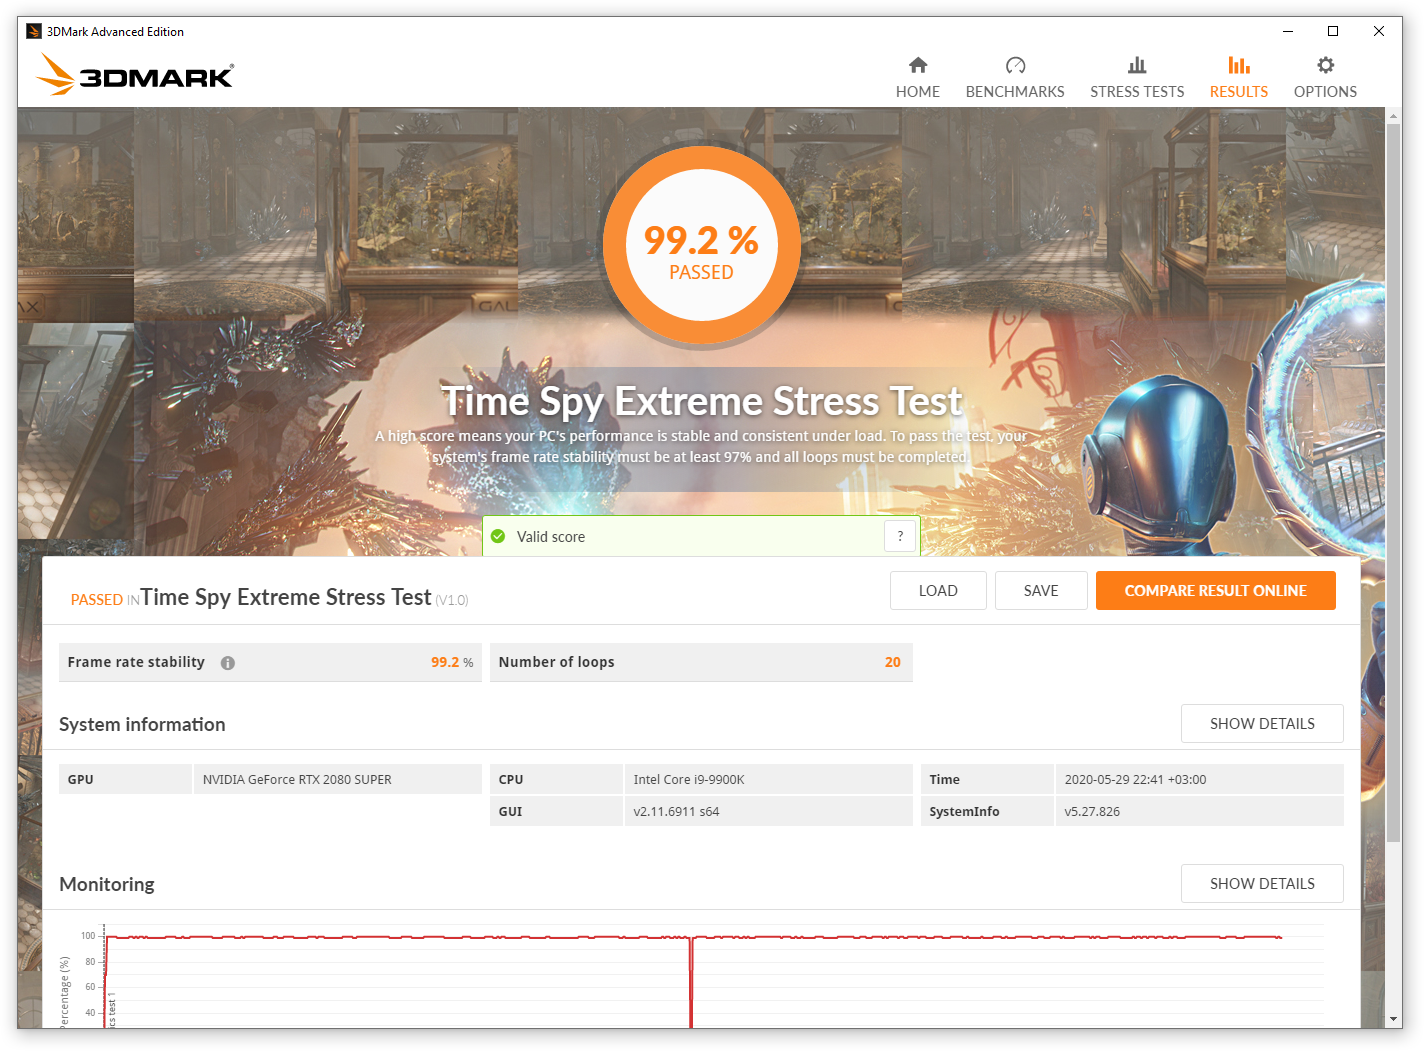This screenshot has height=1051, width=1424.
Task: Click the question mark help button
Action: (900, 536)
